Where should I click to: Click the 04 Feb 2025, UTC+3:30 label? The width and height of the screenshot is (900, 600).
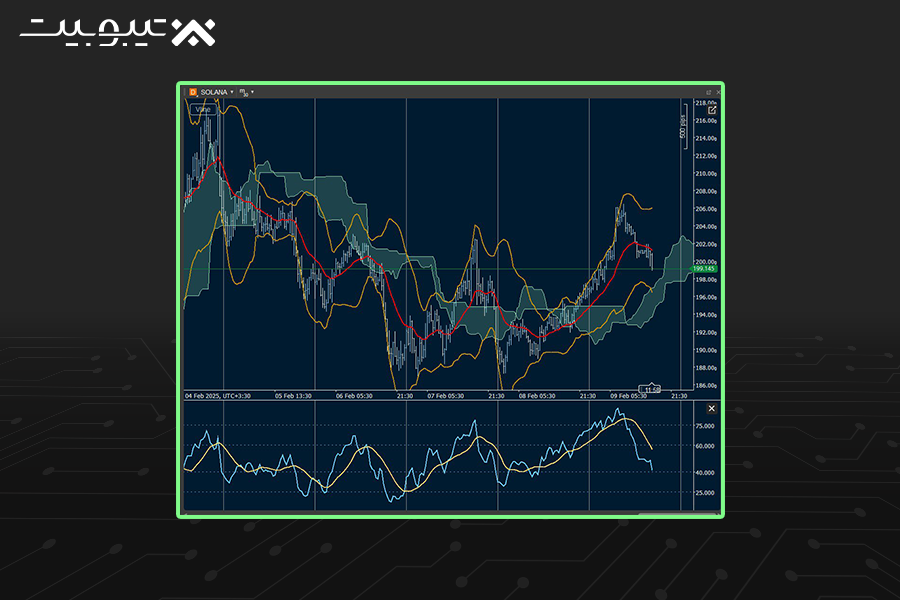[218, 396]
